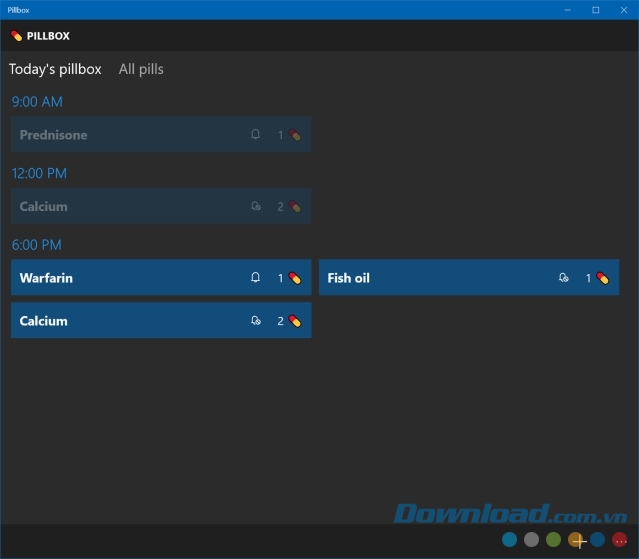Click the muted bell on 12:00 PM Calcium
Screen dimensions: 639x559
click(255, 207)
